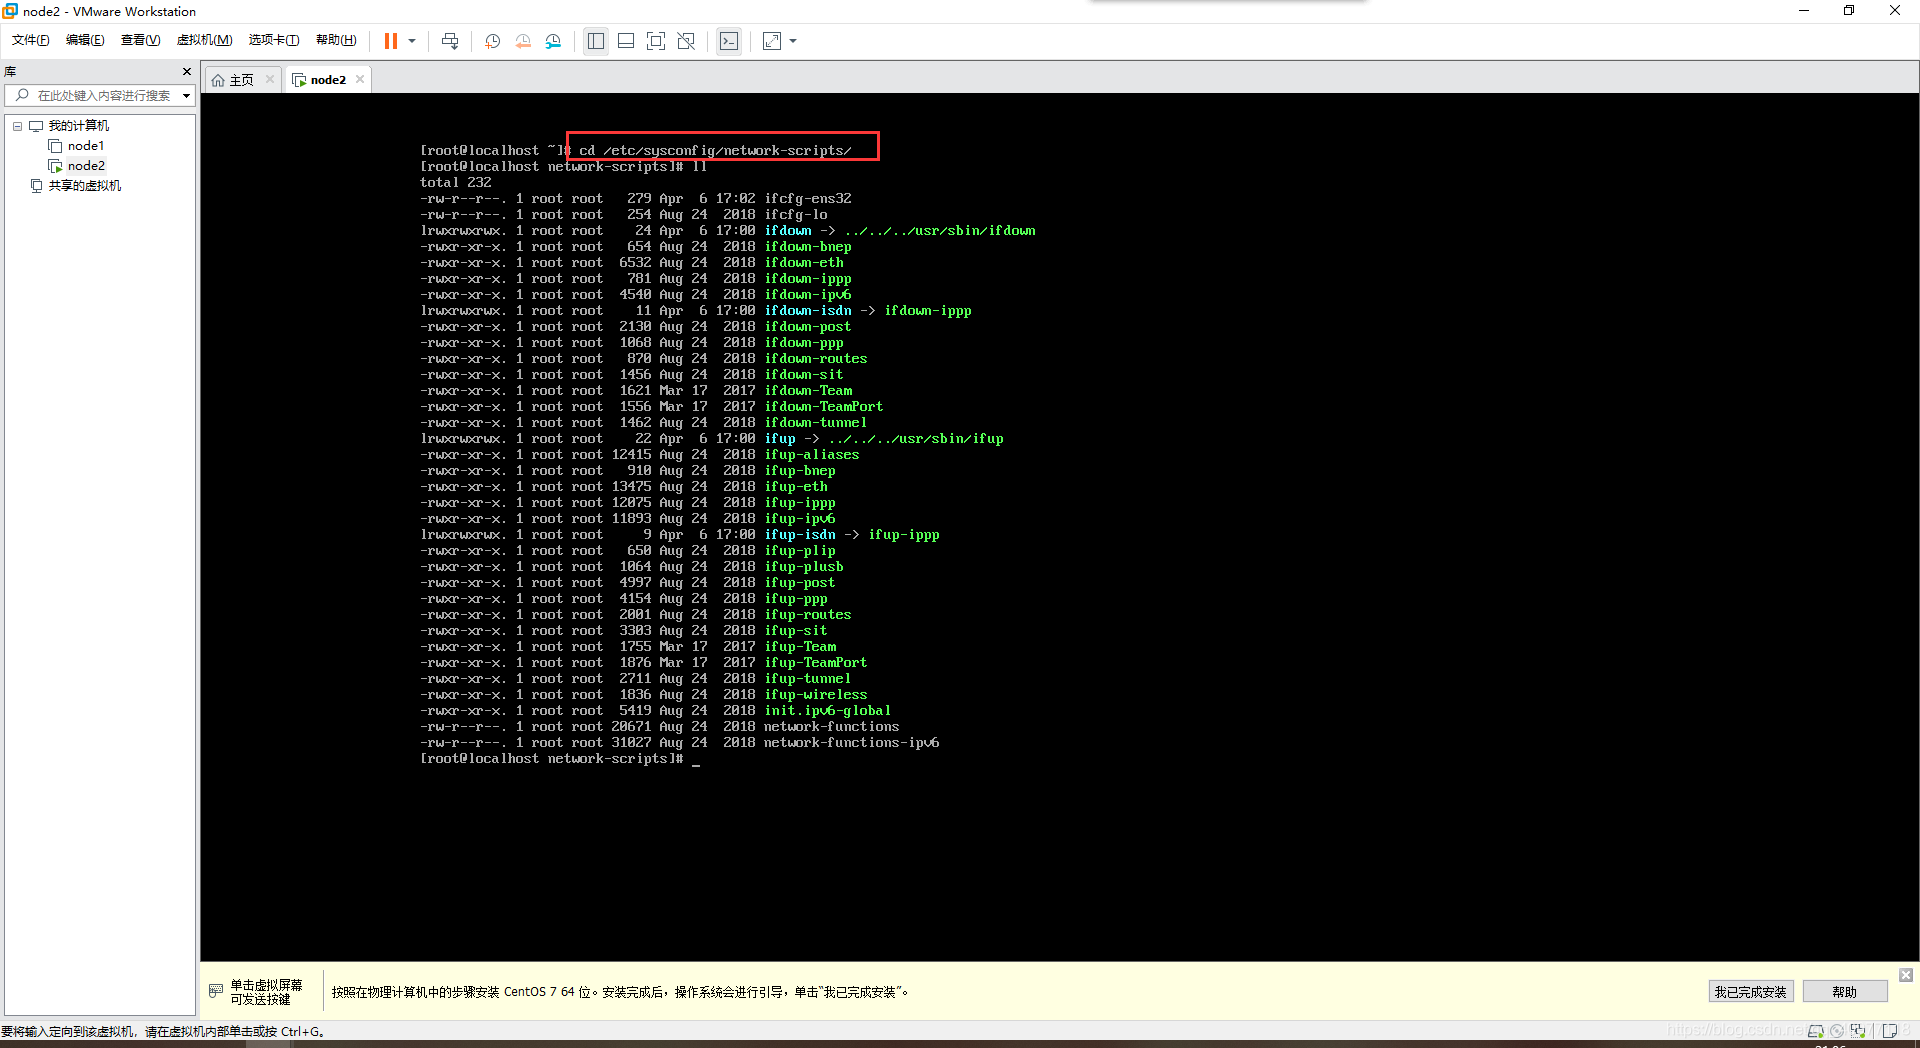Select 我的计算机 in the library tree

[x=78, y=126]
